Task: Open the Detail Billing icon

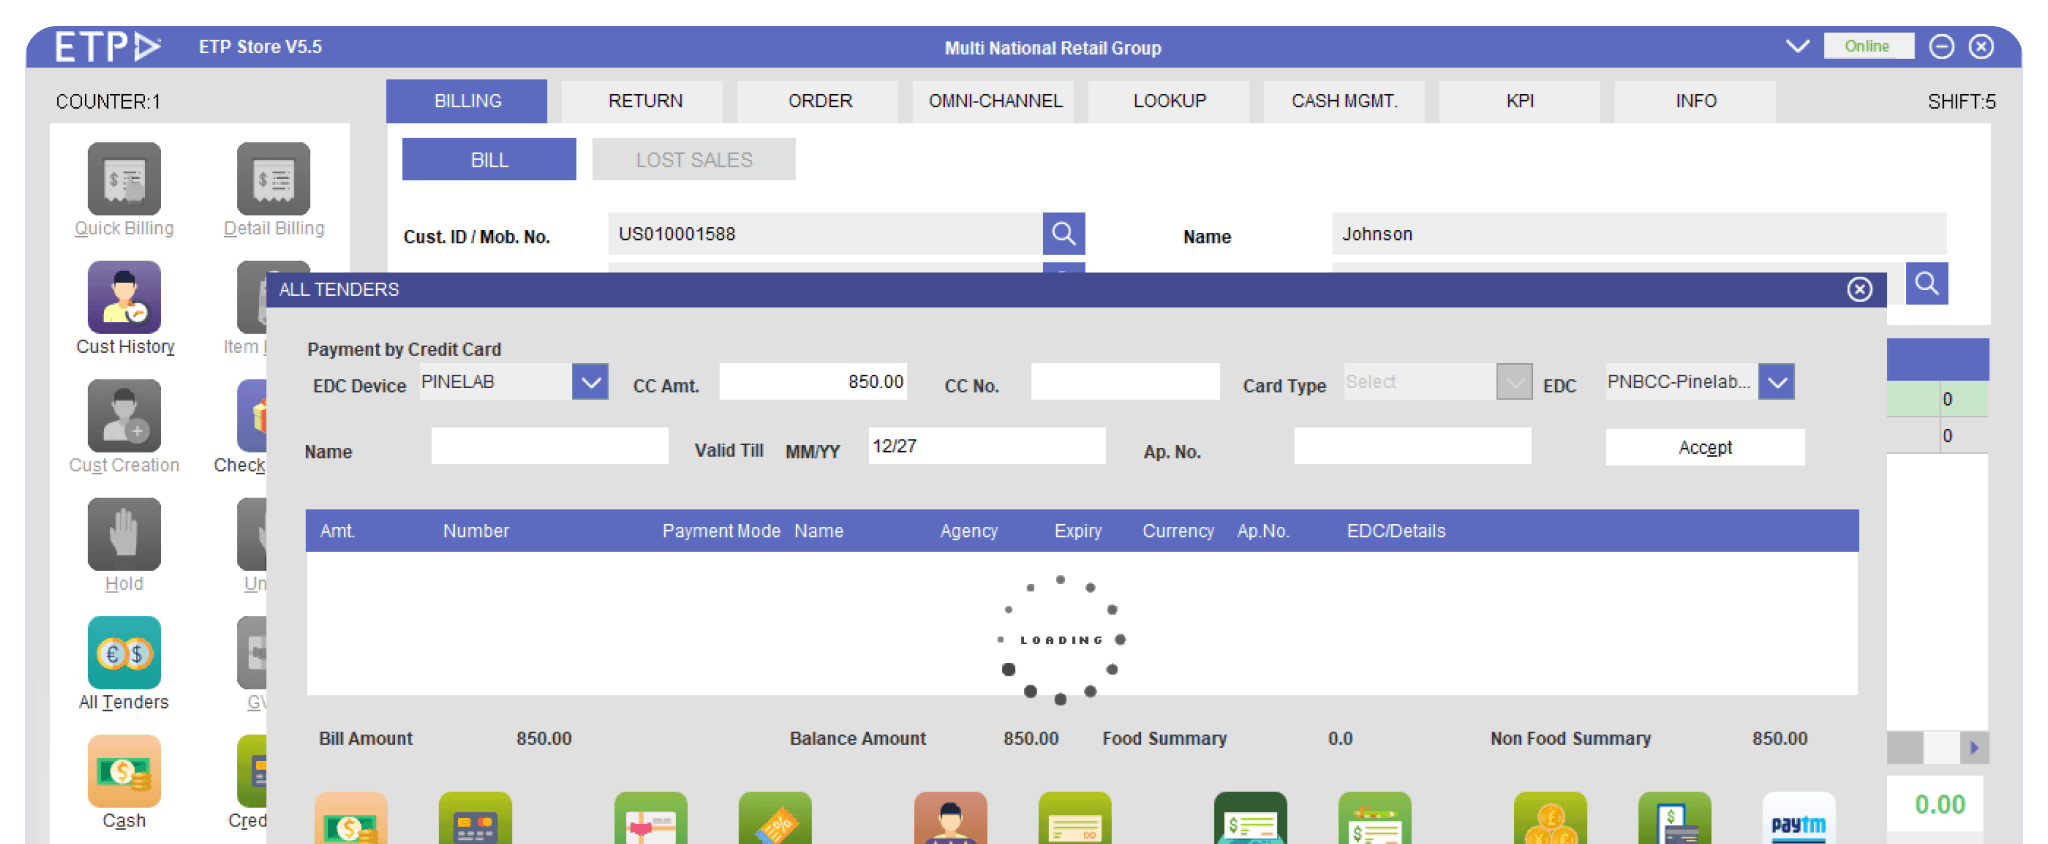Action: coord(273,180)
